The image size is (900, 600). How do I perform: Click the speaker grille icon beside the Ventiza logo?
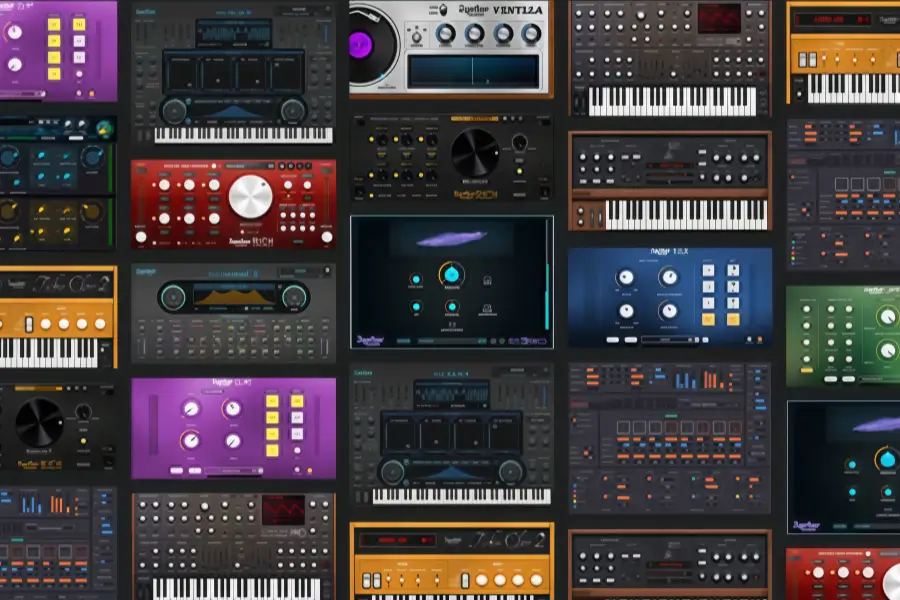pos(444,9)
